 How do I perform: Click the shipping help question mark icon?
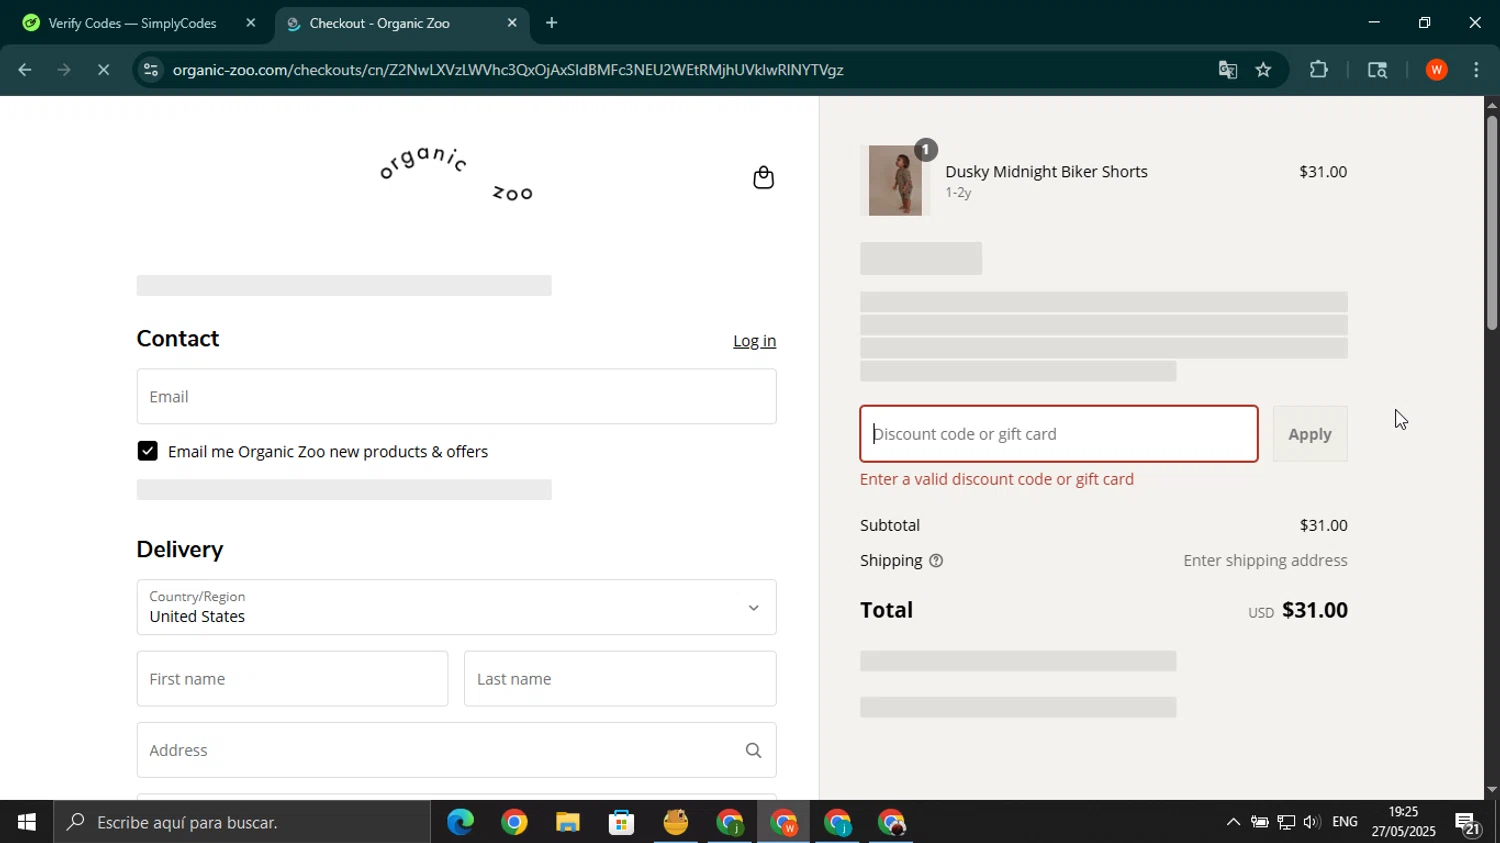[936, 561]
